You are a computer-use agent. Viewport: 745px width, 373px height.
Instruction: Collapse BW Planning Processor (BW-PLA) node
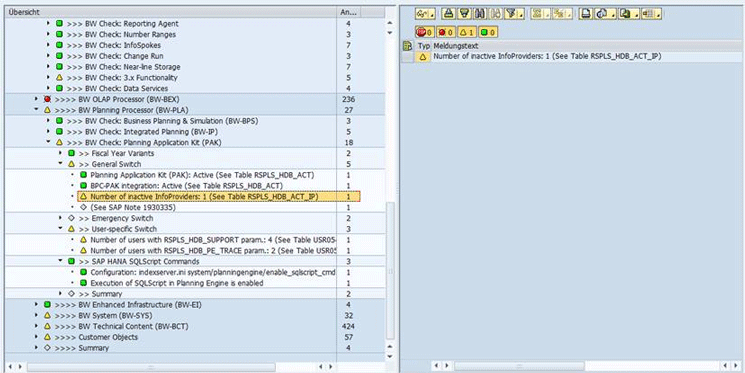[x=37, y=110]
